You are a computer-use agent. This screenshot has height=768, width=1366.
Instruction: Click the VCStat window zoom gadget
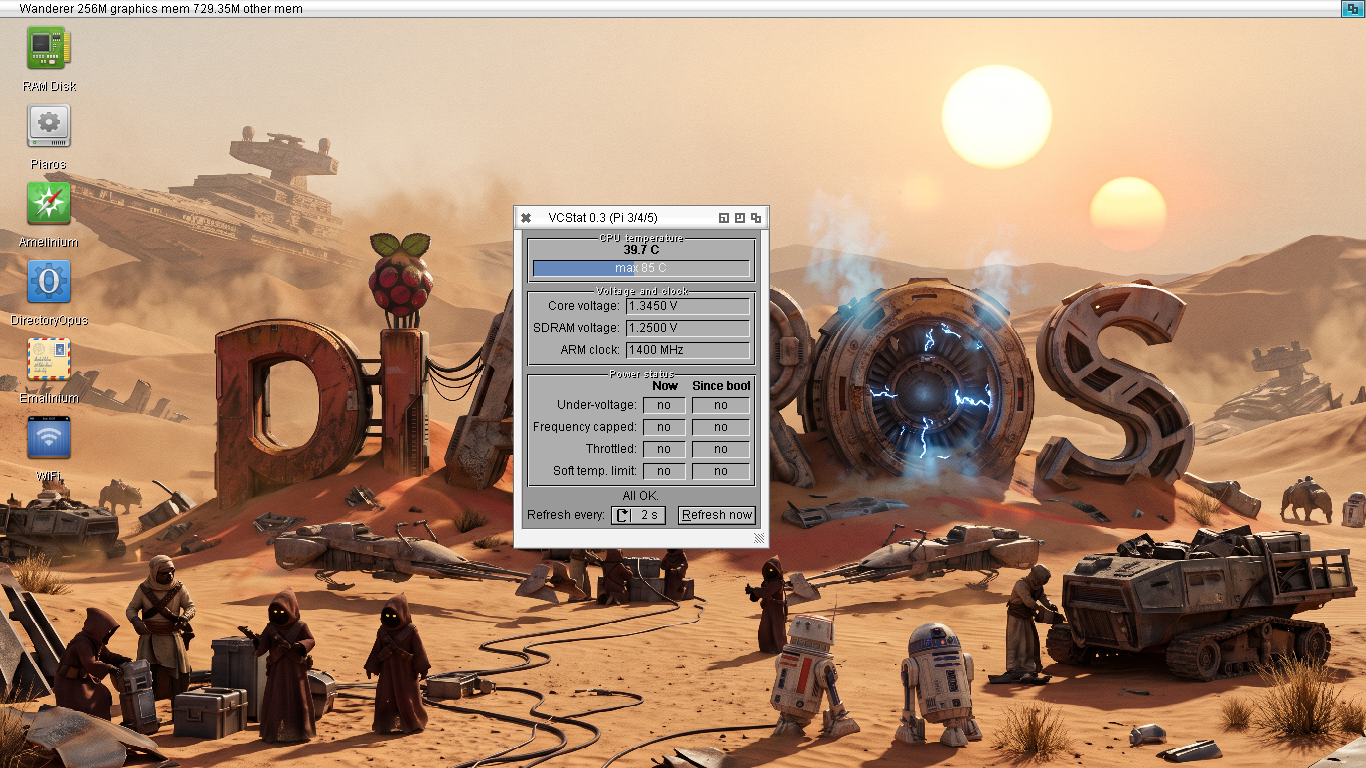tap(740, 218)
